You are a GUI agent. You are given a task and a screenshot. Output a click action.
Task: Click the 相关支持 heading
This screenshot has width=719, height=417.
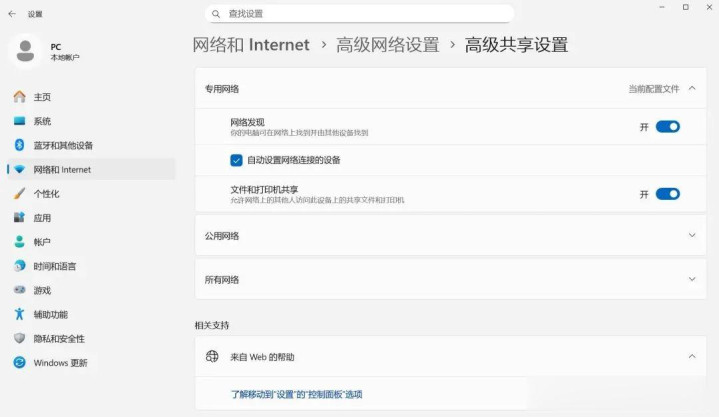tap(212, 325)
